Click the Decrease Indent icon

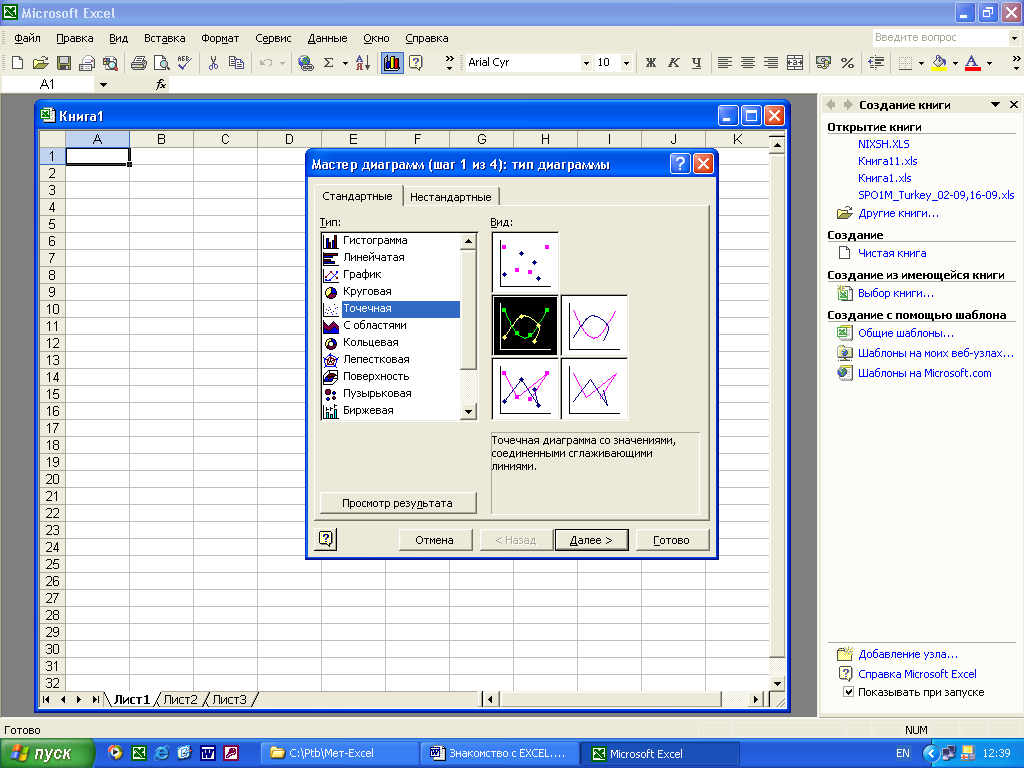(x=876, y=63)
